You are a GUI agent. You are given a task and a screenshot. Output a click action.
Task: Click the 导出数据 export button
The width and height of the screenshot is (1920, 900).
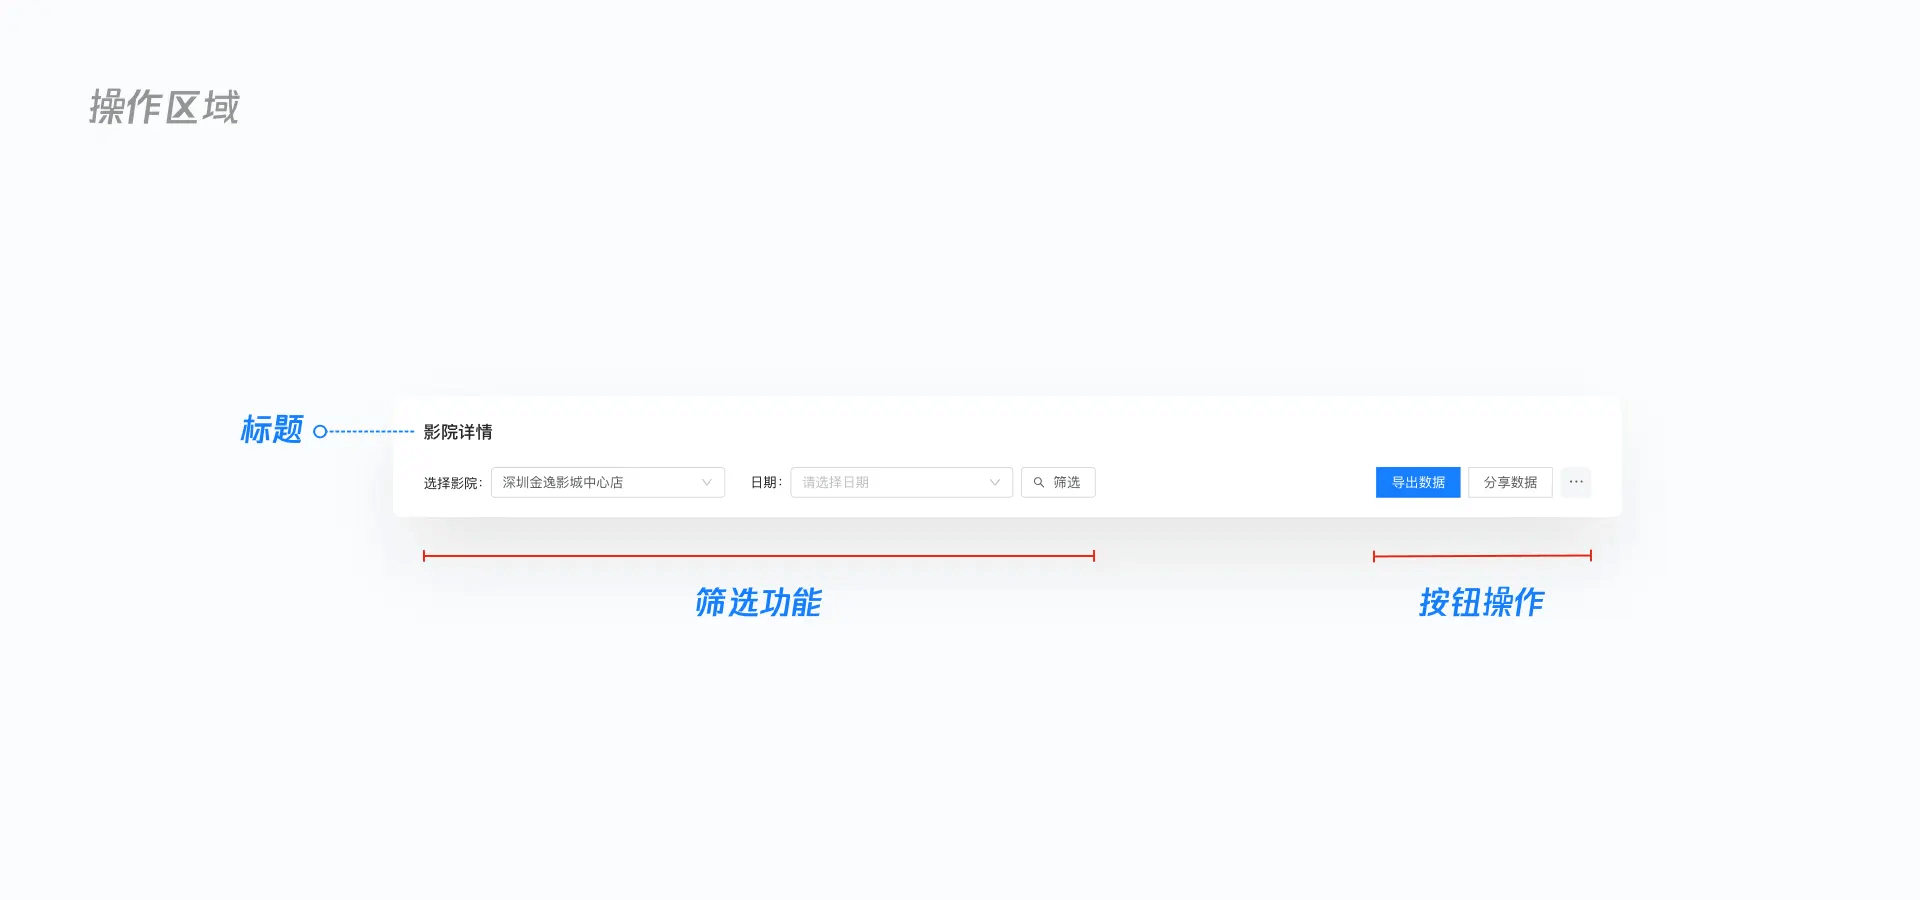pos(1418,482)
